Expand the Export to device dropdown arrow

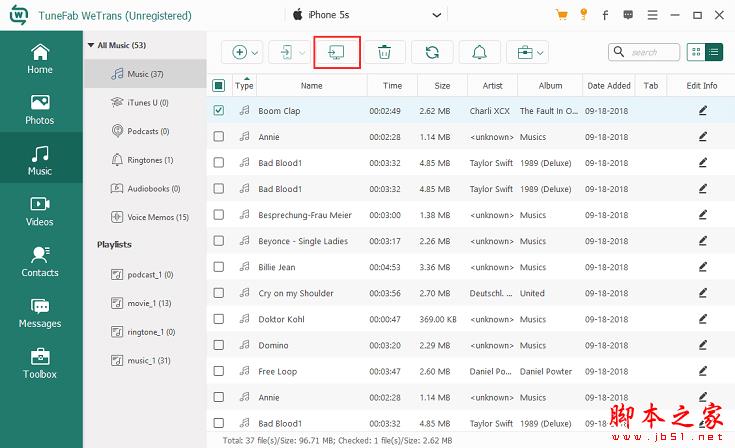coord(302,52)
